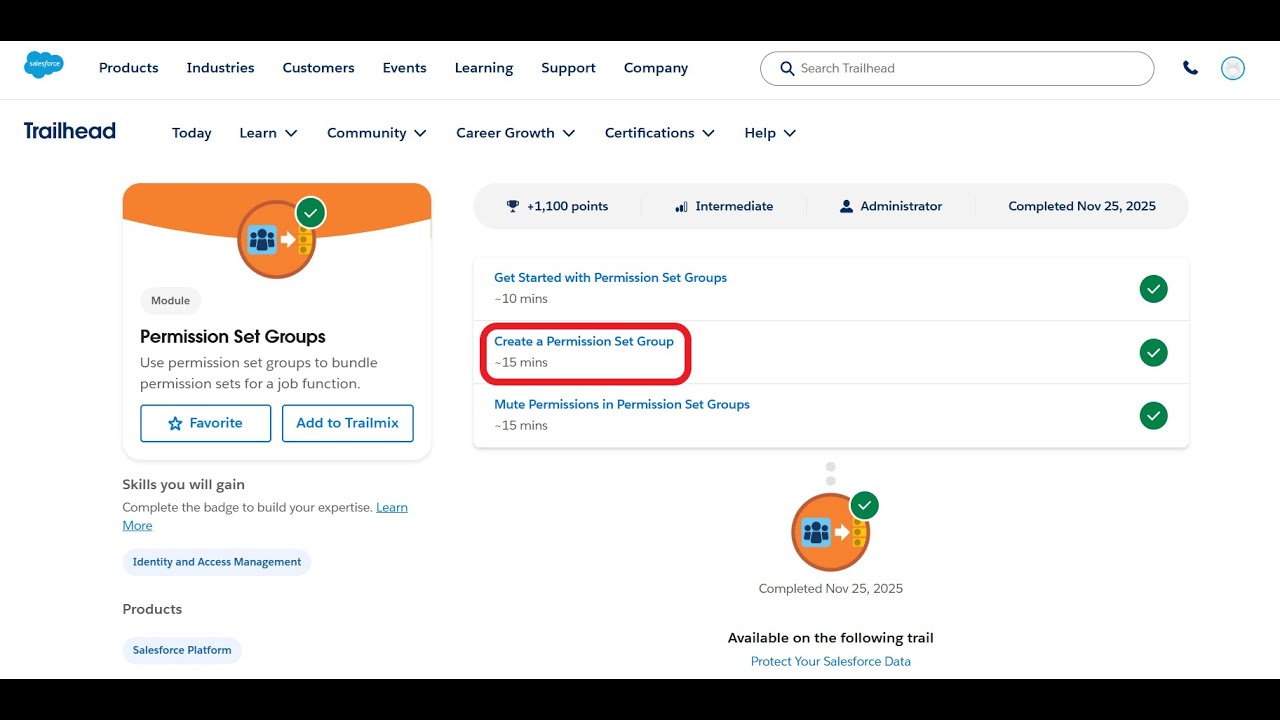Click Add to Trailmix button

coord(348,423)
